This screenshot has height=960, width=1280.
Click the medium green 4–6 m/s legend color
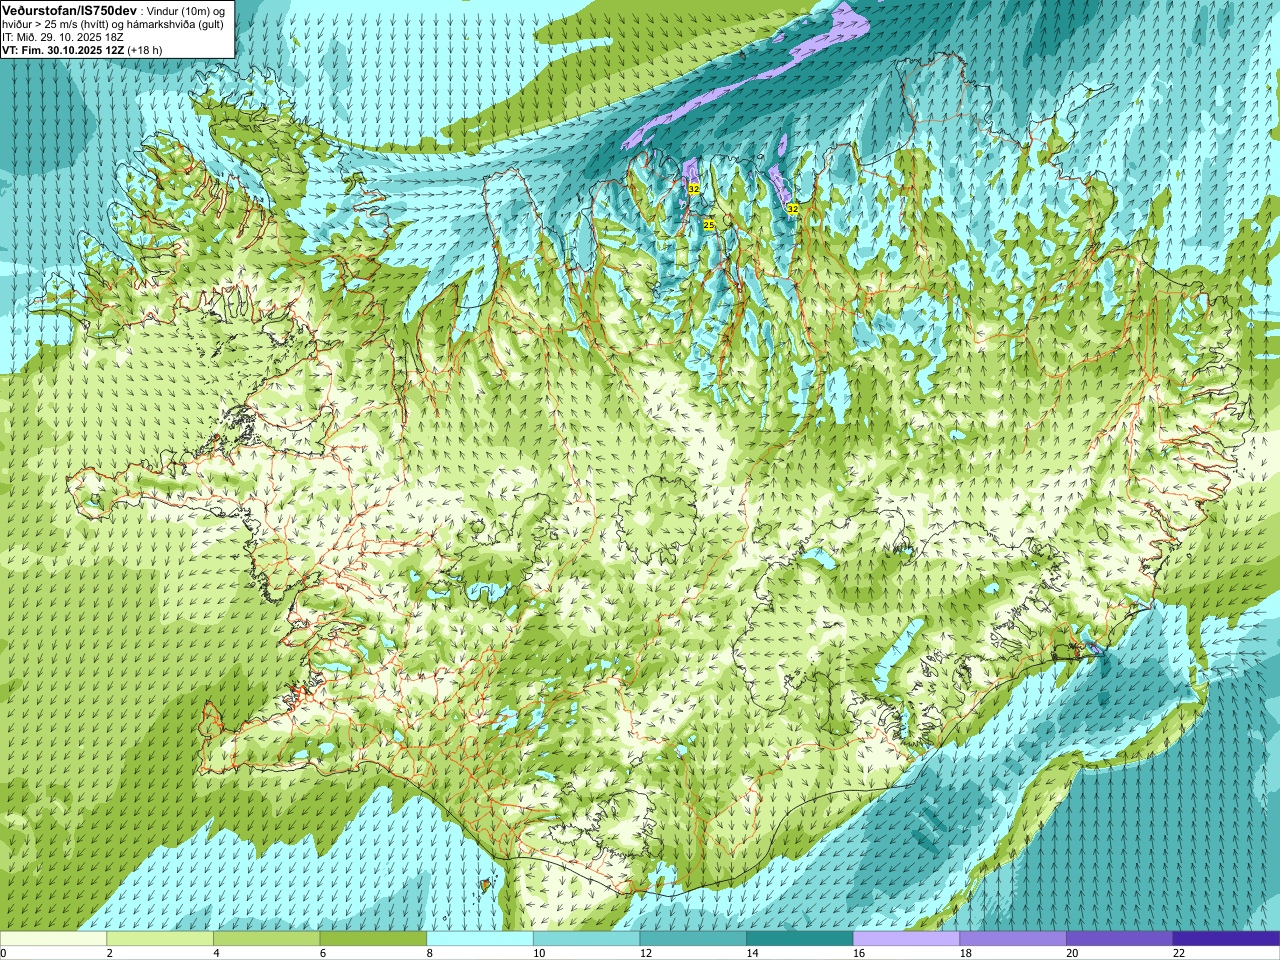tap(267, 939)
